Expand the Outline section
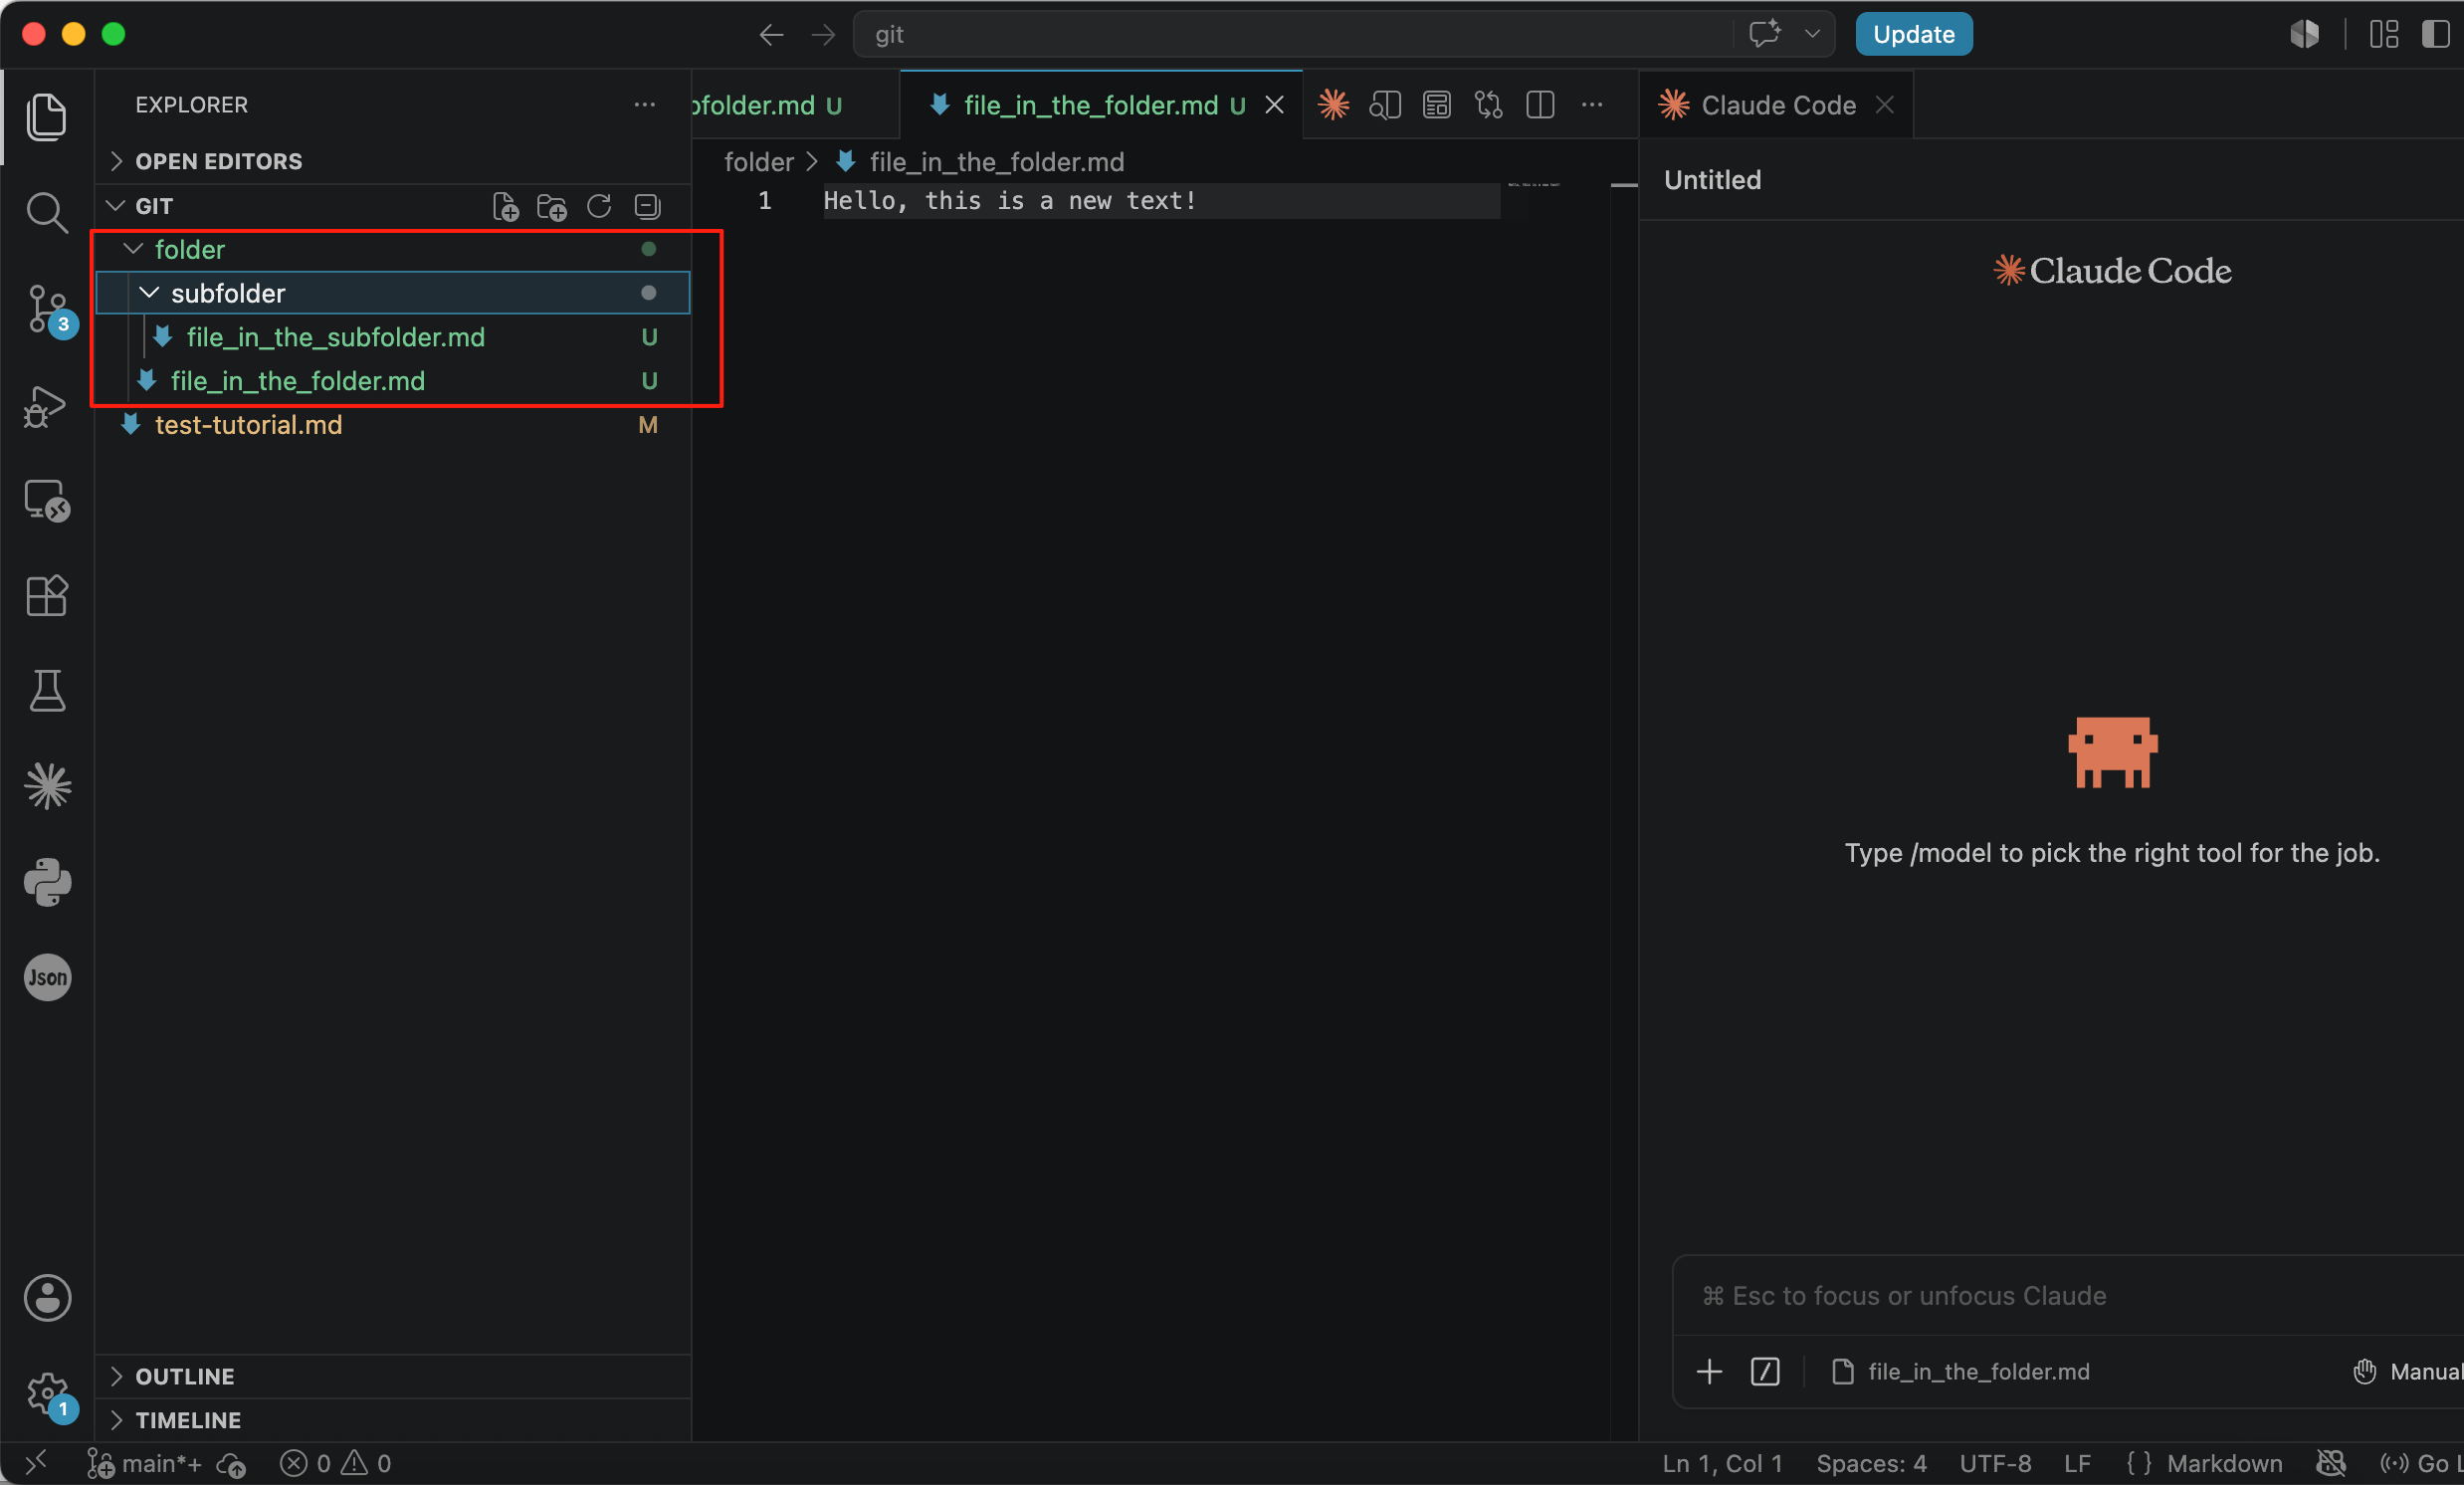 [x=393, y=1376]
